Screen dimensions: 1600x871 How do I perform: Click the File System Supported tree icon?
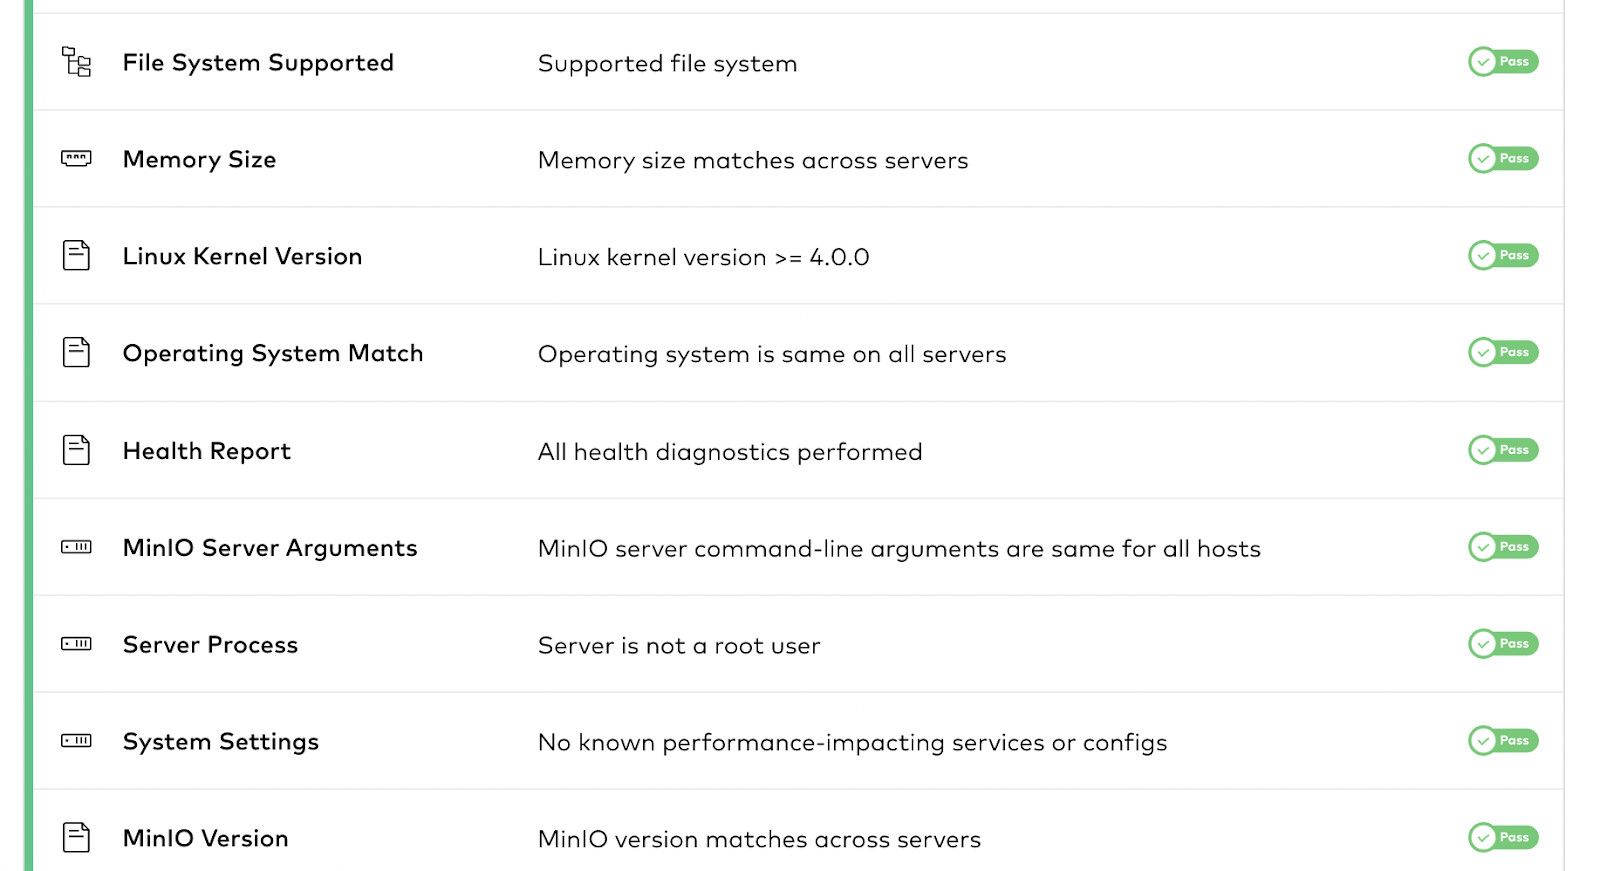point(76,62)
